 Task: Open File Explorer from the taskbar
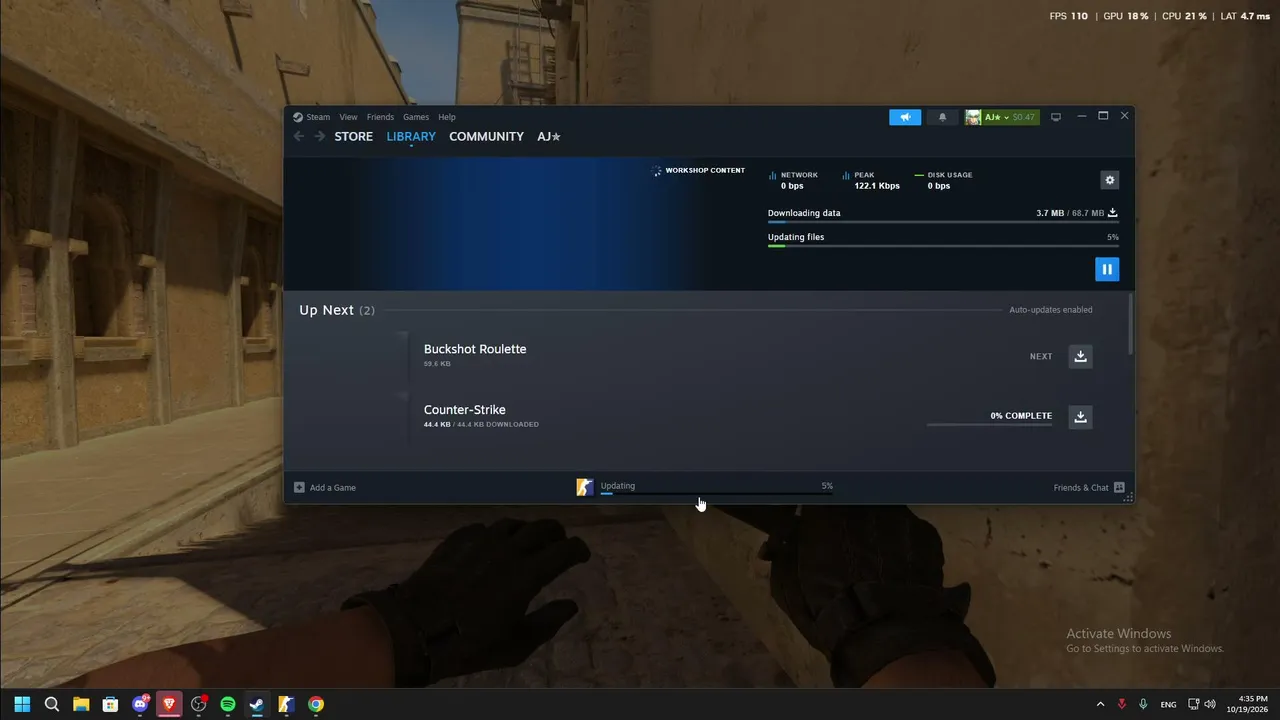81,704
